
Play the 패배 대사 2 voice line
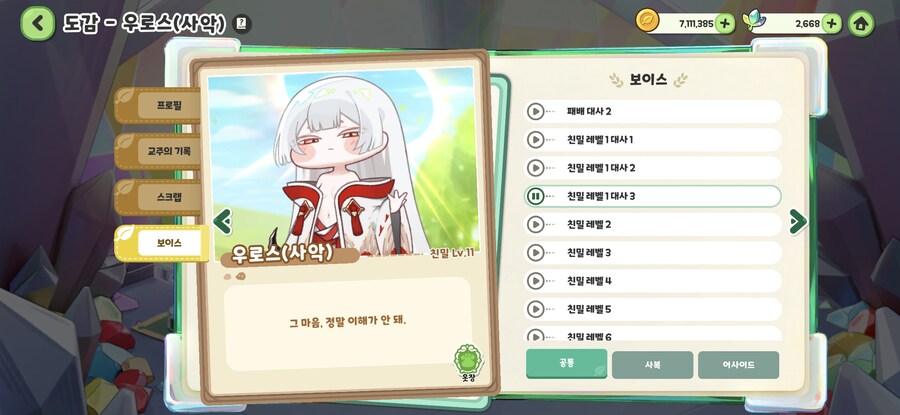535,111
